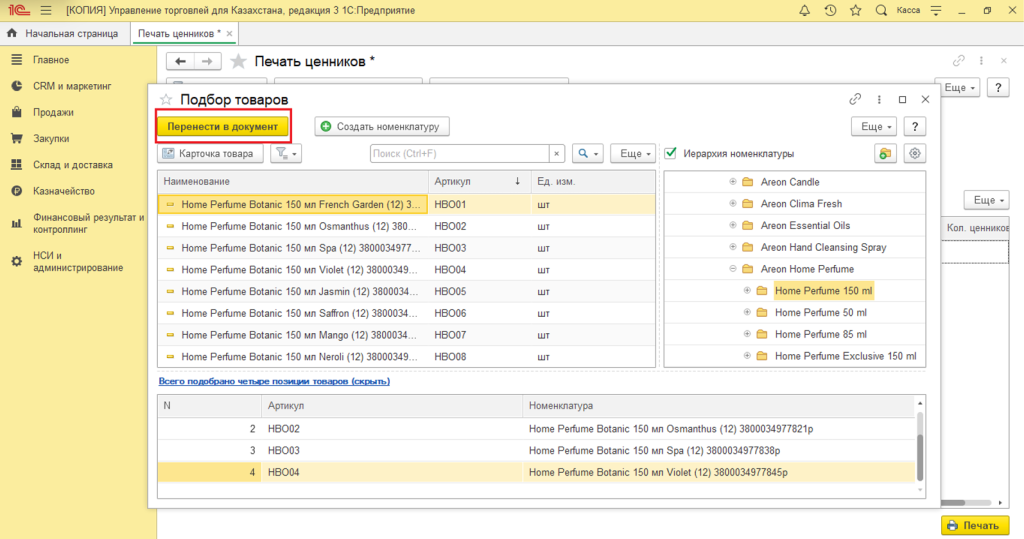The image size is (1024, 539).
Task: Click into the Поиск (Ctrl+F) field
Action: point(460,154)
